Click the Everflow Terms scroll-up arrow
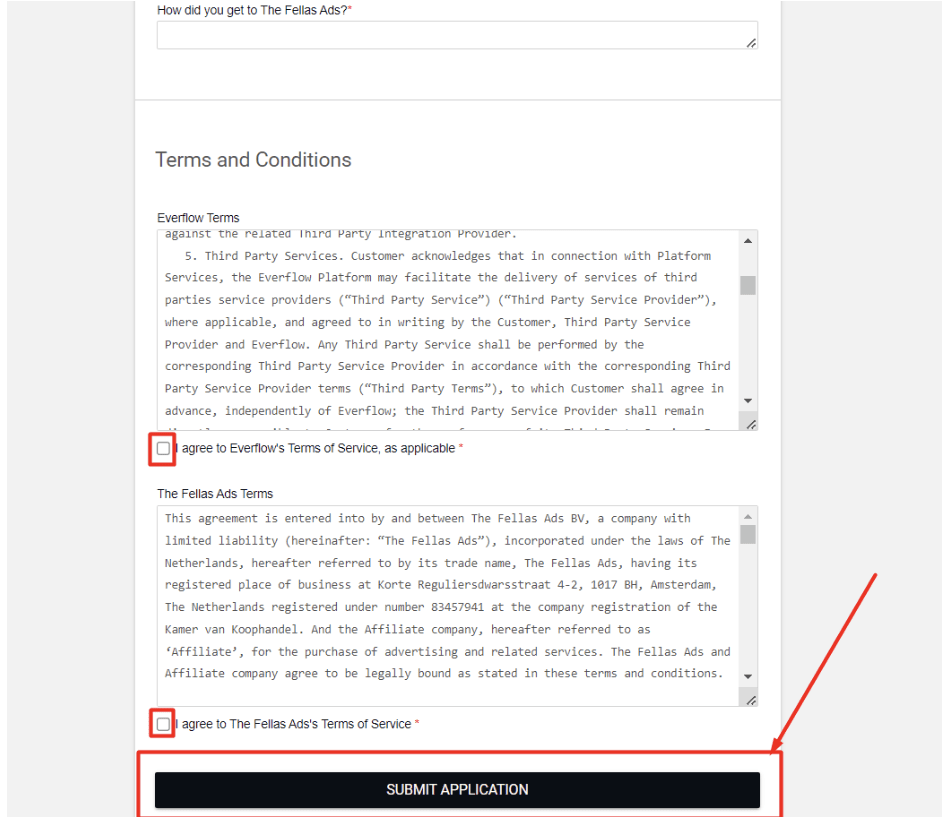The width and height of the screenshot is (942, 820). coord(748,241)
